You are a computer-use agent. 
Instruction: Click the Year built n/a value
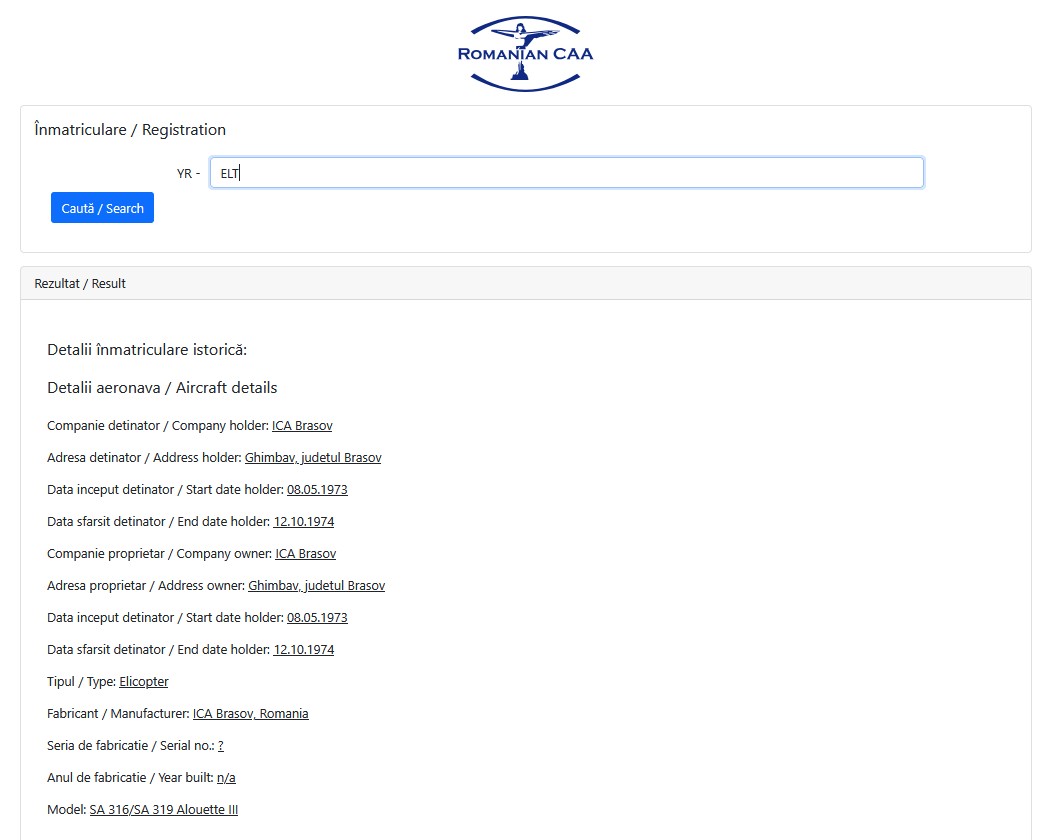[226, 778]
